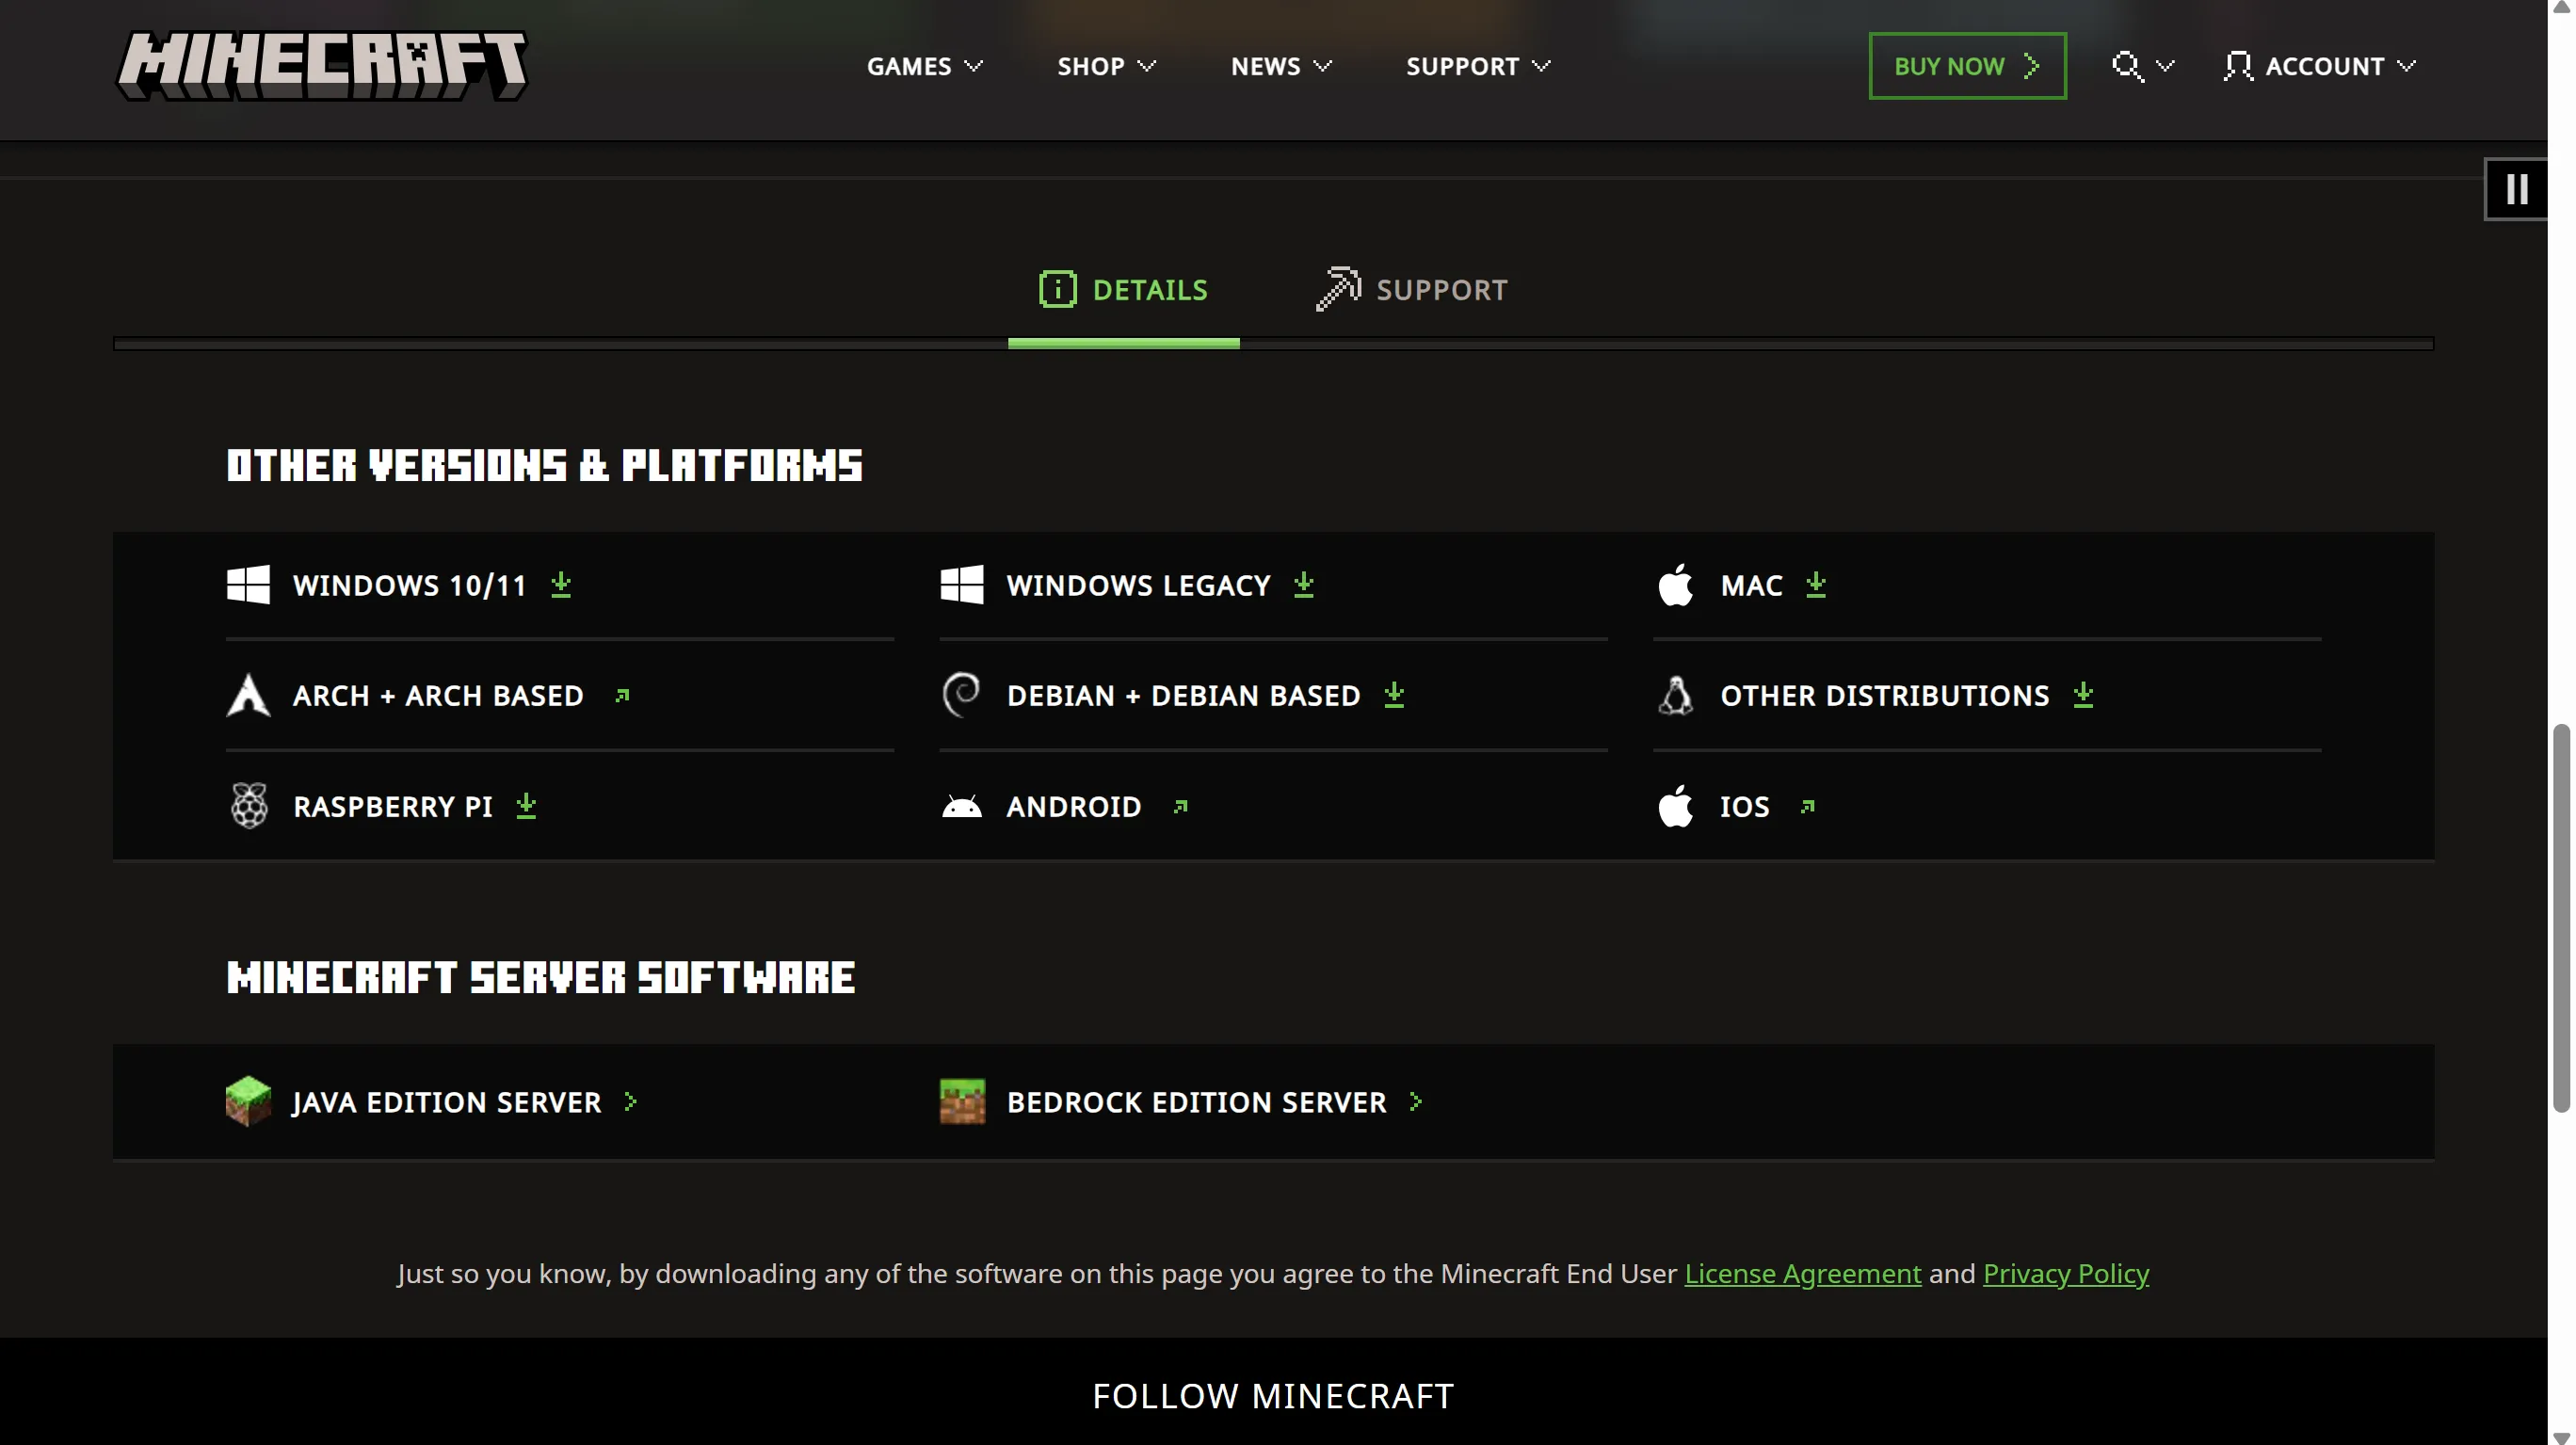
Task: Click the account person icon
Action: click(2237, 66)
